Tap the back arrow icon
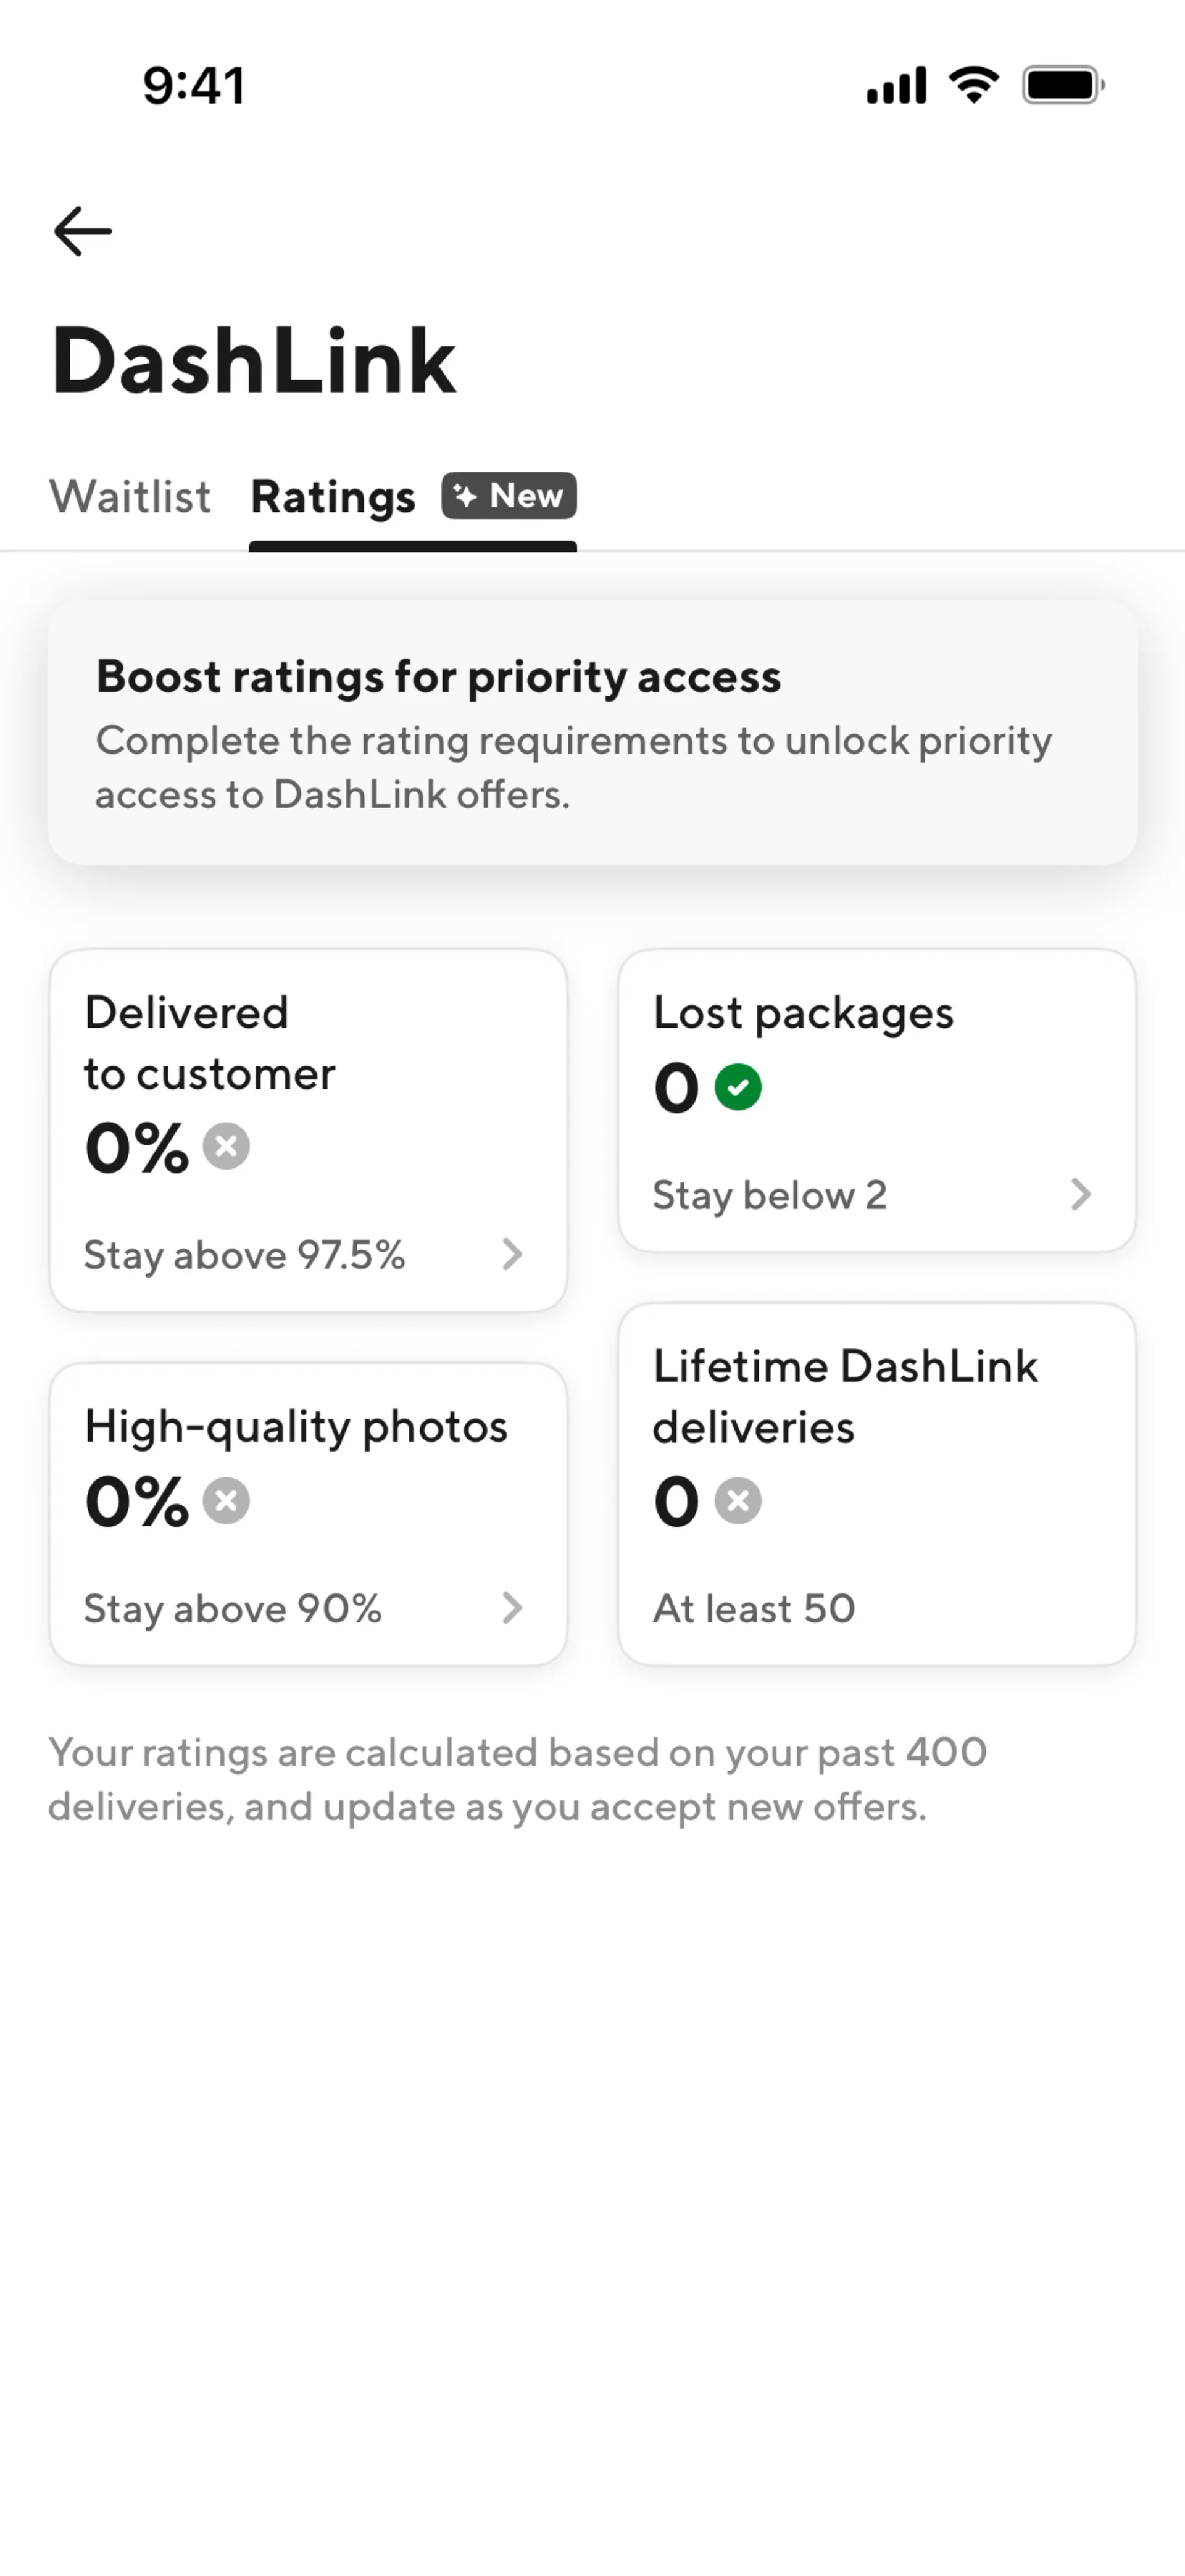 83,232
